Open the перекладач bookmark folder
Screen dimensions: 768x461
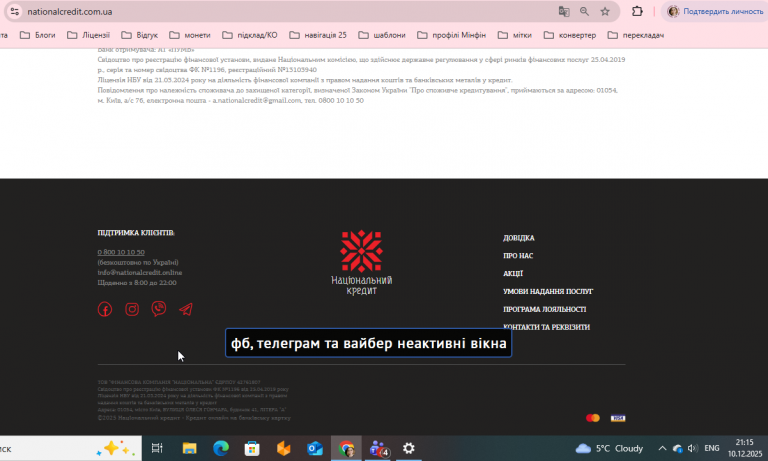point(636,35)
